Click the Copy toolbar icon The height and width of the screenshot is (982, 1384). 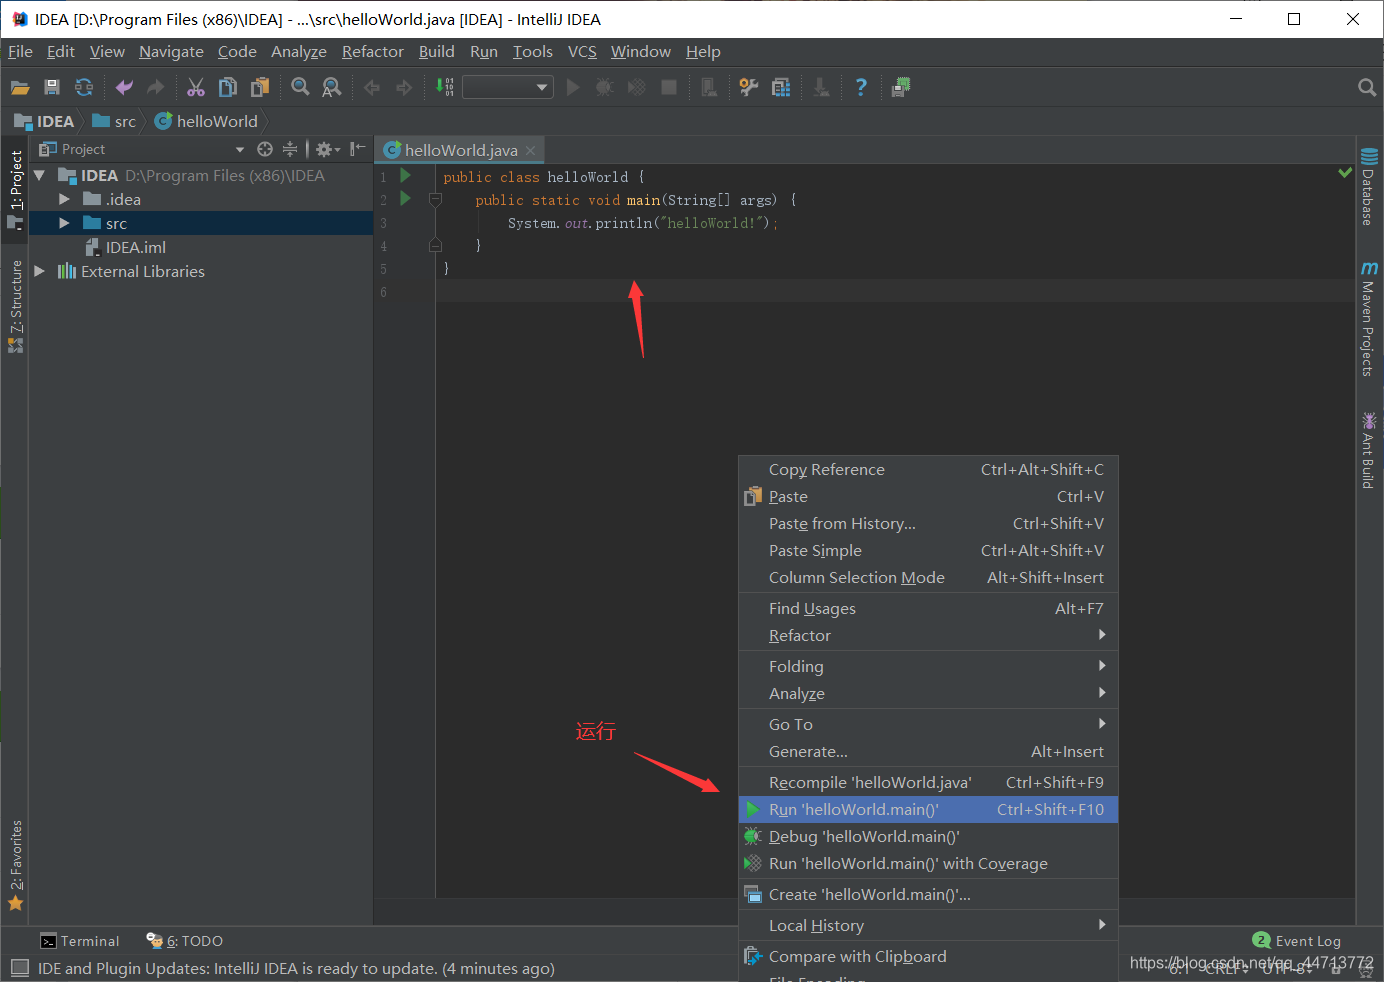[x=228, y=88]
